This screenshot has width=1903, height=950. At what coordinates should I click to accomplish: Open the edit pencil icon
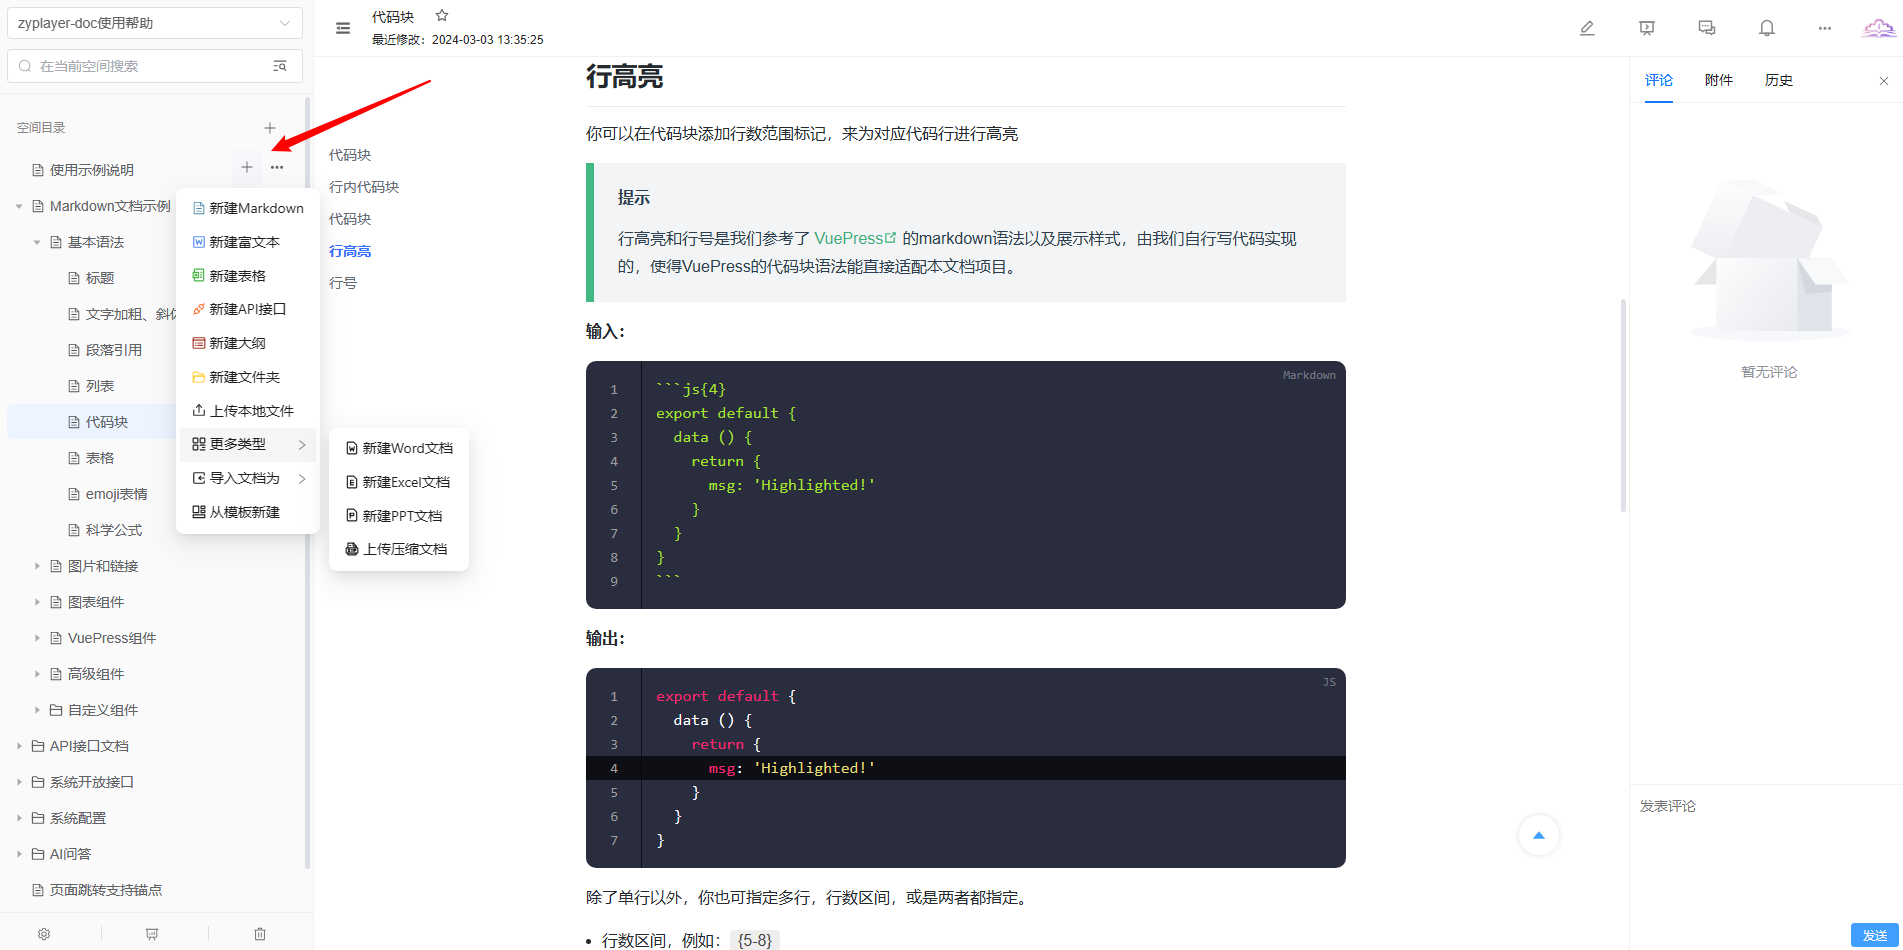[1587, 28]
